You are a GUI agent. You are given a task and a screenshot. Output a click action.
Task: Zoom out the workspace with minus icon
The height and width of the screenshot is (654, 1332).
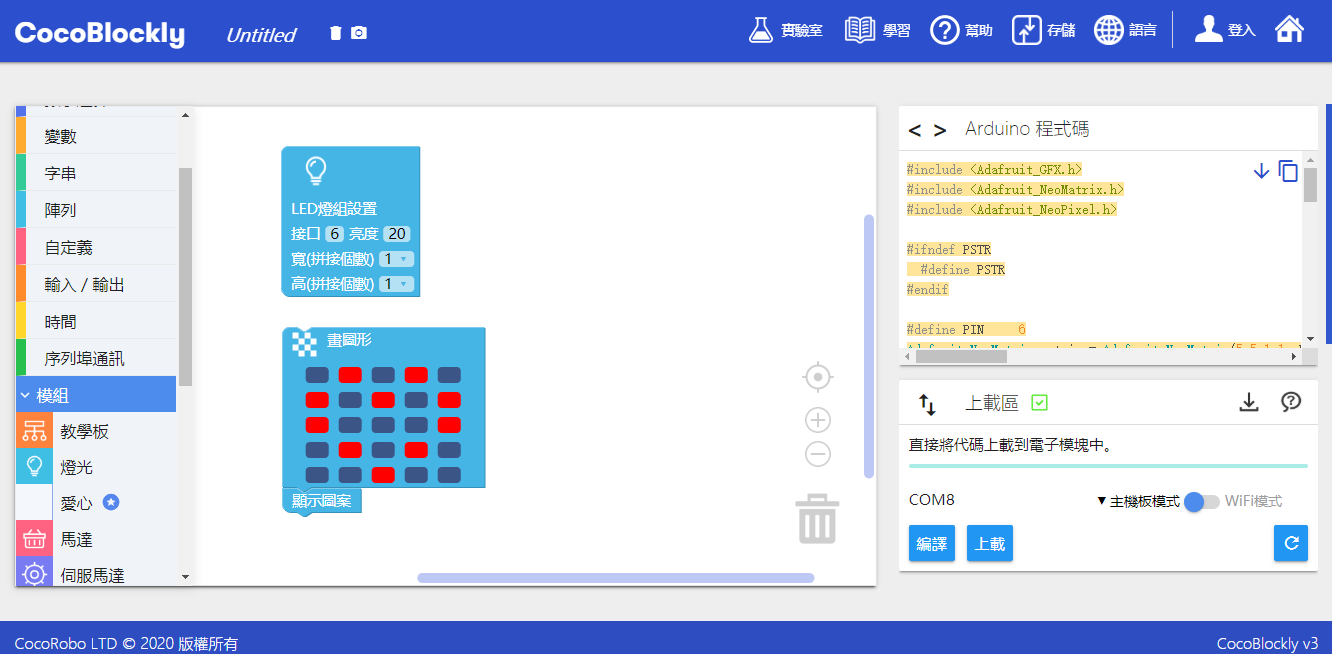pyautogui.click(x=818, y=454)
